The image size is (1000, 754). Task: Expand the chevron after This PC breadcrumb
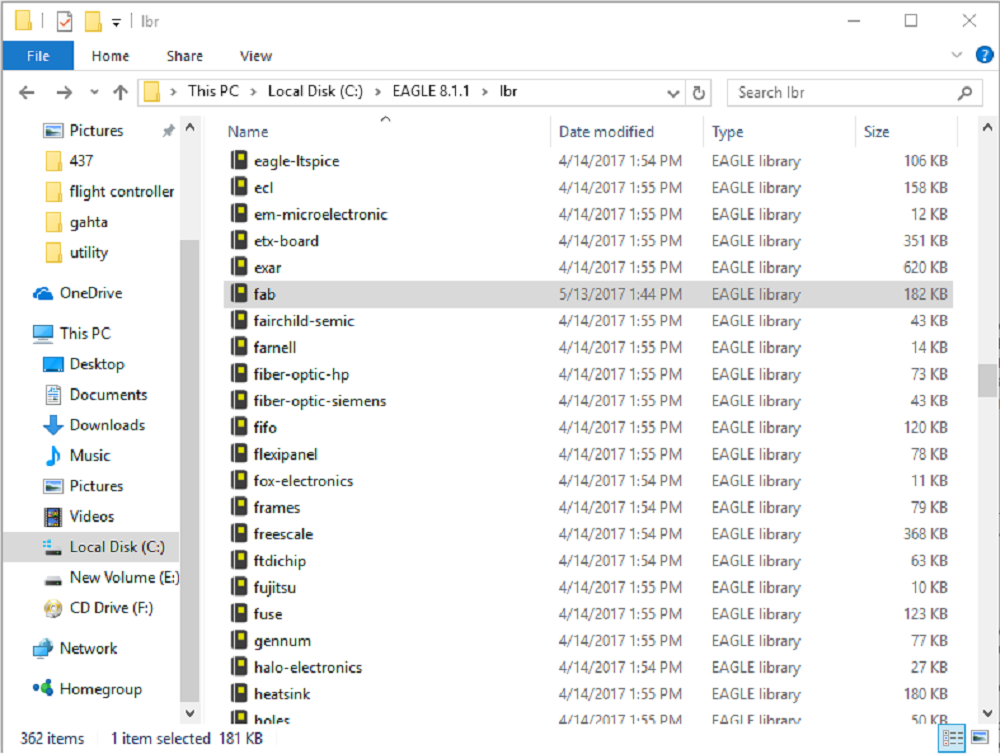253,92
